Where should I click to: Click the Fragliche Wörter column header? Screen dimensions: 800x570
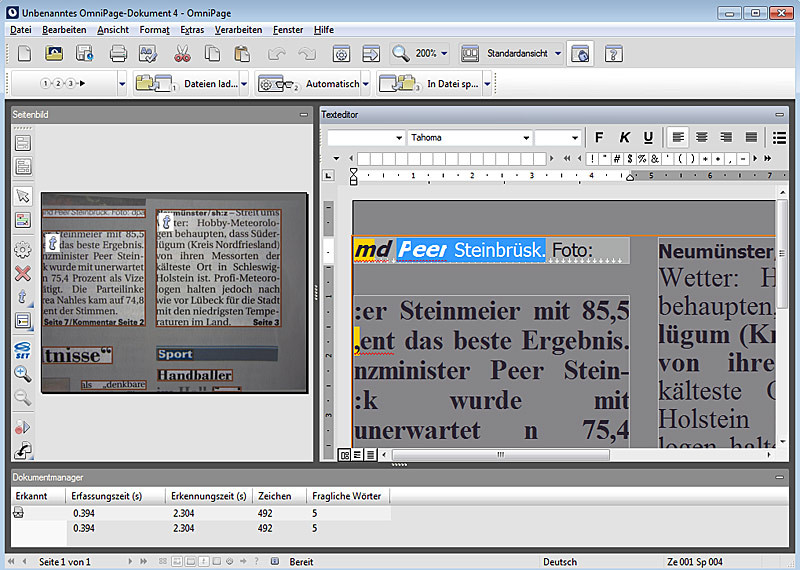(347, 496)
